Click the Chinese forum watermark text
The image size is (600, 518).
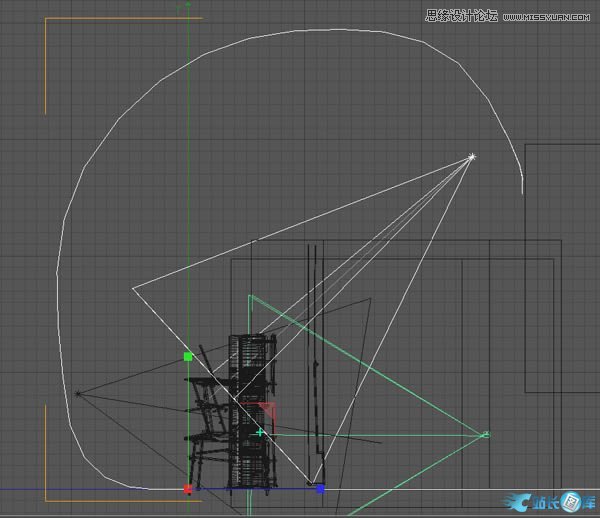461,16
